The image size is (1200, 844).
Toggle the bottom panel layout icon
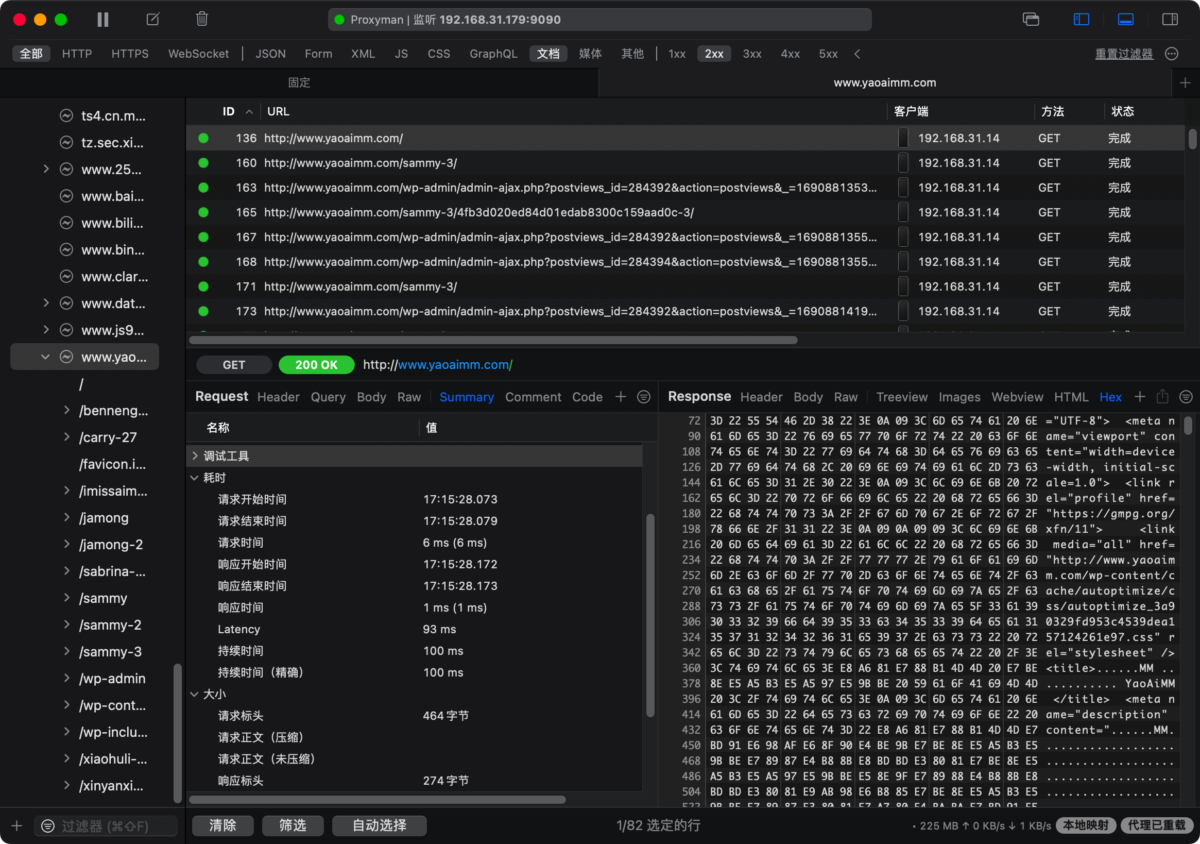1125,19
